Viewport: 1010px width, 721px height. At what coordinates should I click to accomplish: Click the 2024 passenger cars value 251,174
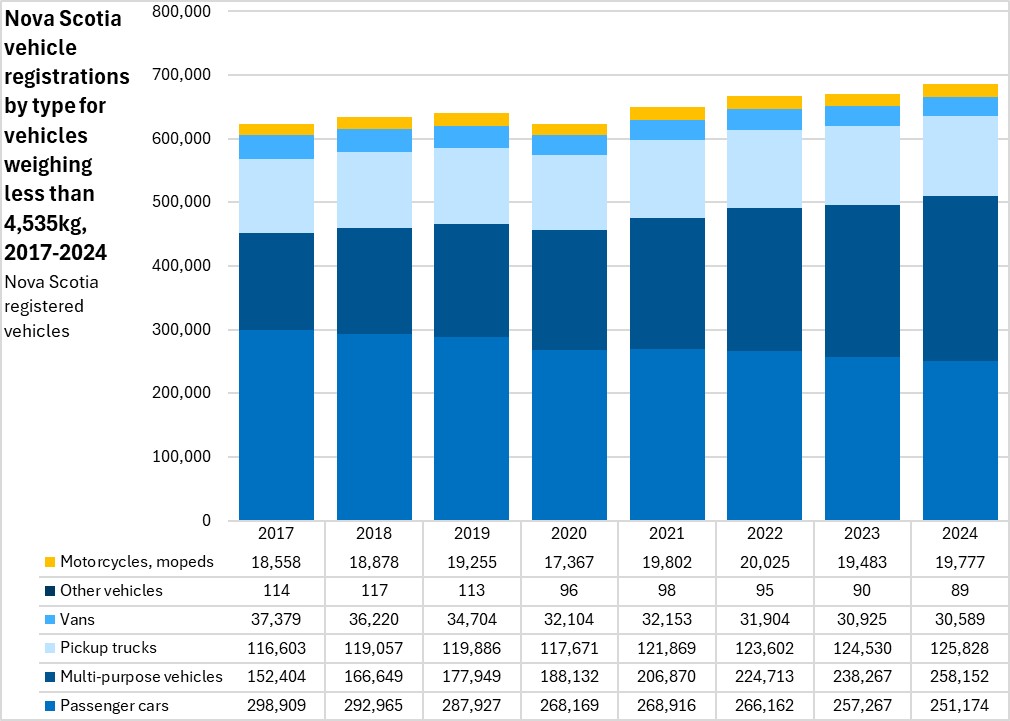click(x=961, y=706)
